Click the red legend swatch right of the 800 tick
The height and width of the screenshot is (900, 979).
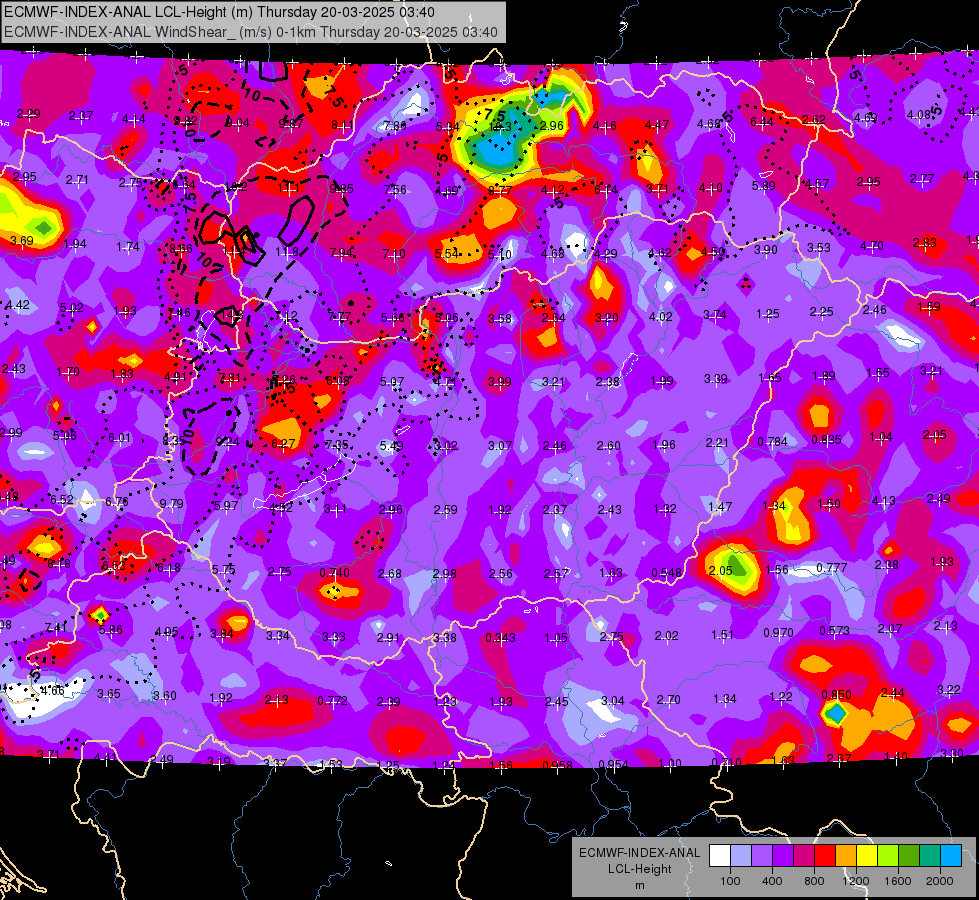click(825, 855)
